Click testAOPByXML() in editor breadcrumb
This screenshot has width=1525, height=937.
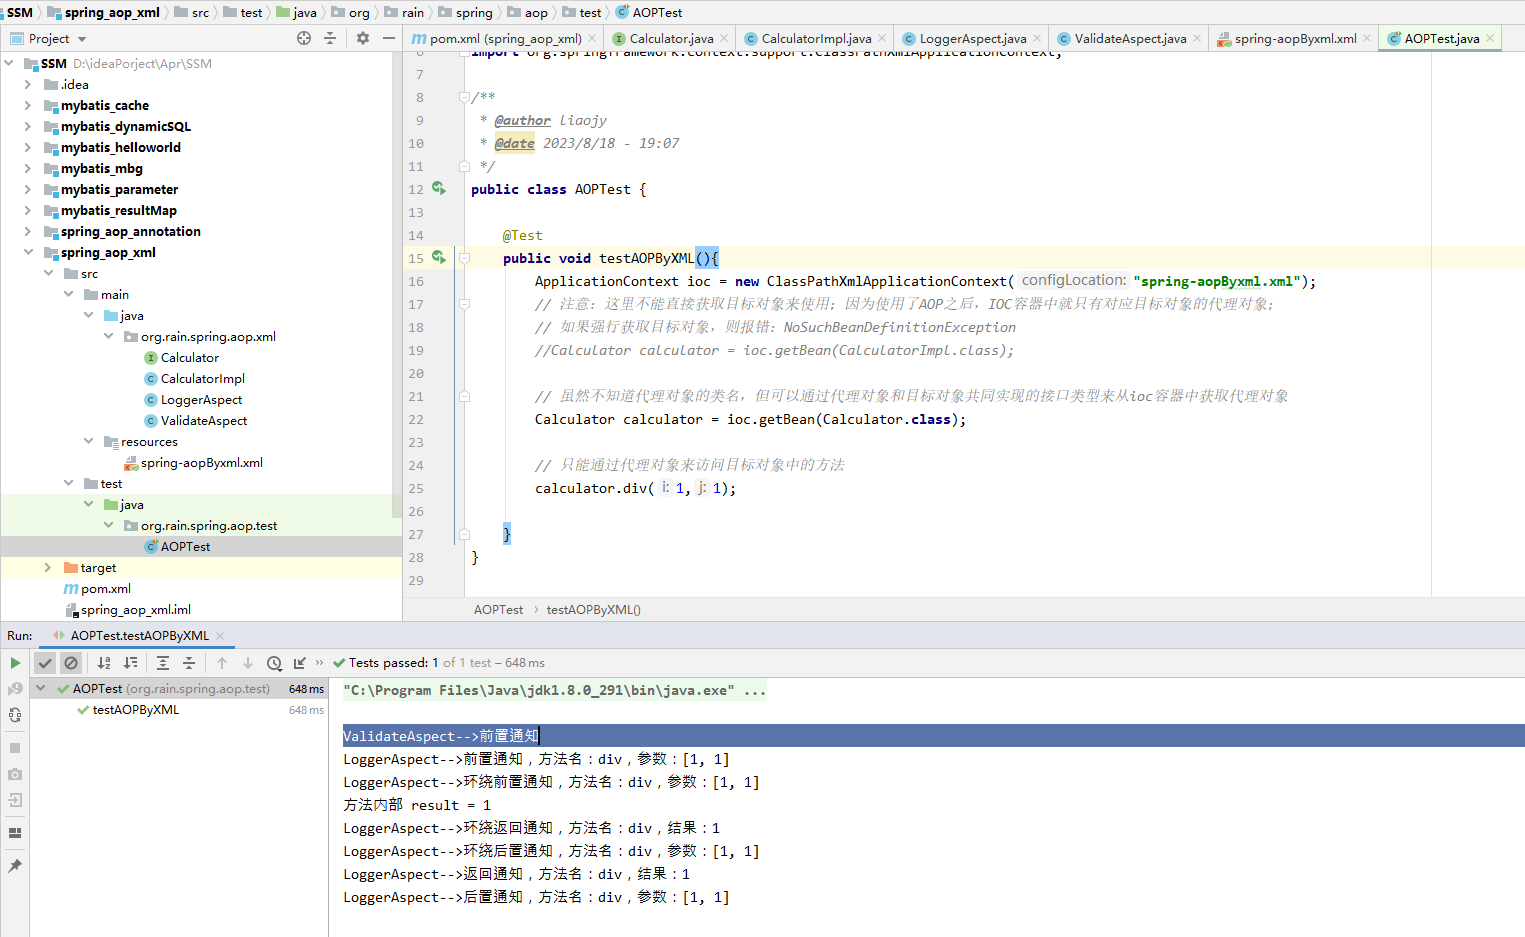point(594,610)
